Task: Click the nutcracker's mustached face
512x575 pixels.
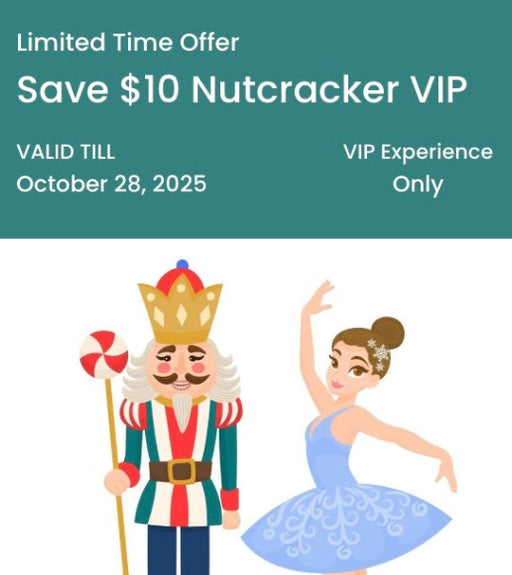Action: coord(181,368)
